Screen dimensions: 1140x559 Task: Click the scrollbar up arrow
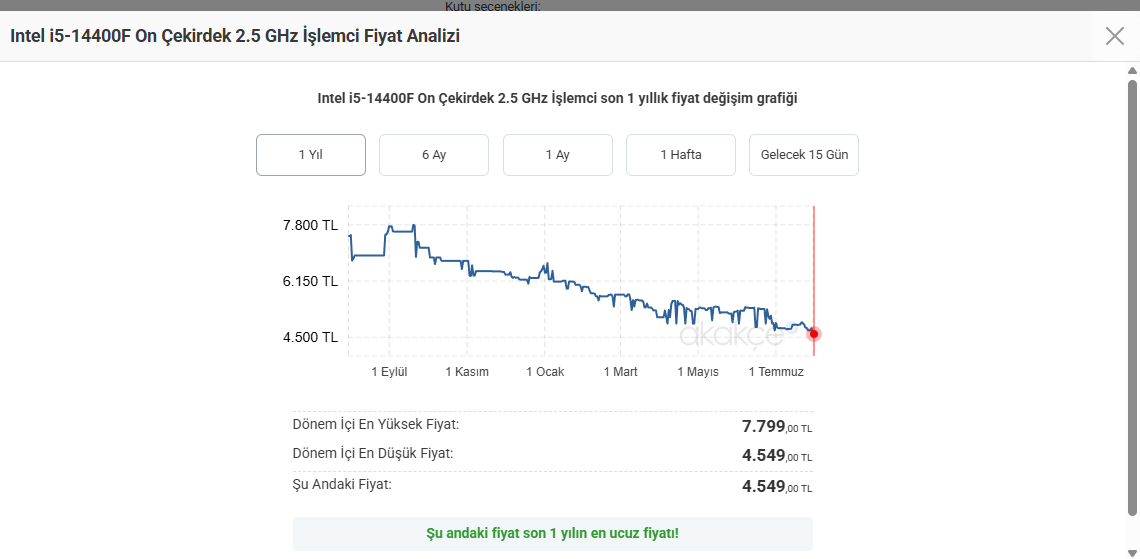point(1132,71)
